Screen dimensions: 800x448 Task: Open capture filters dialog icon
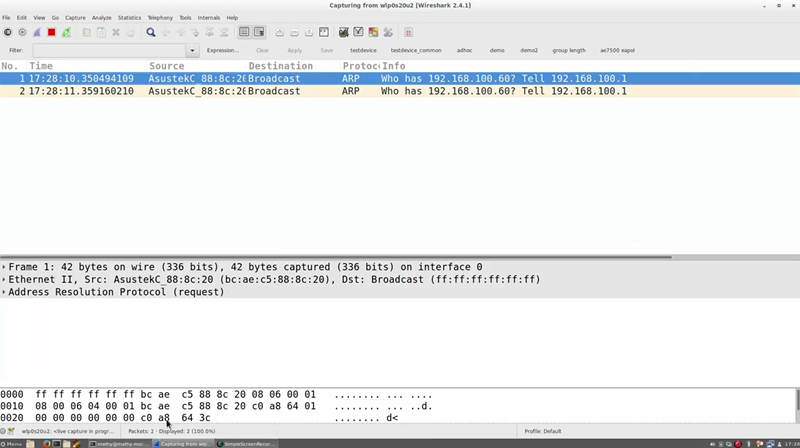click(343, 32)
